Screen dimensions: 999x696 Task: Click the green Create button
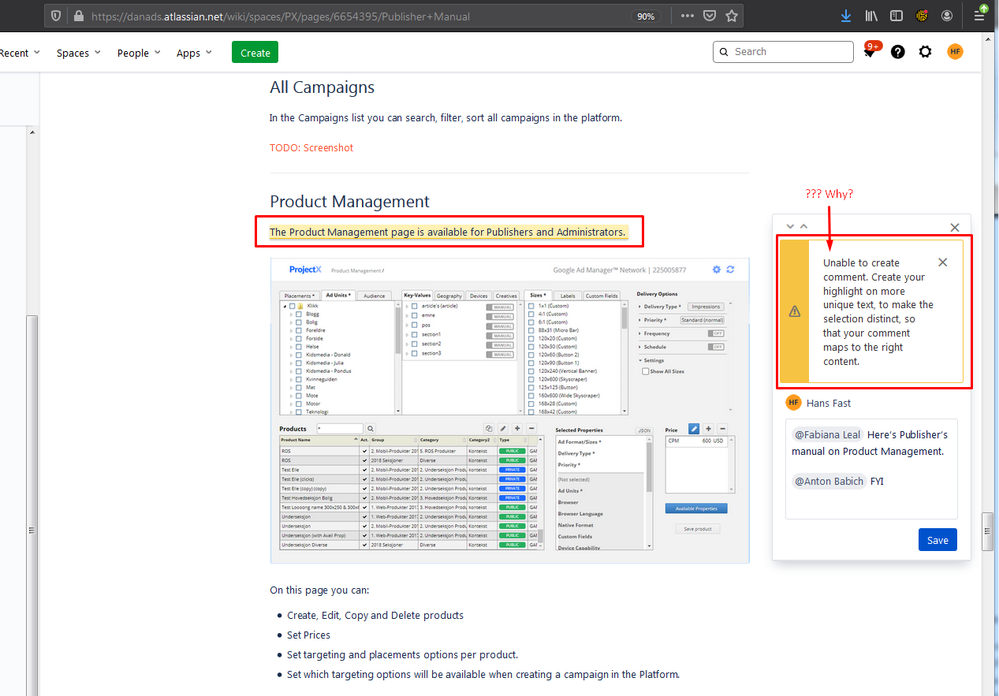(255, 53)
